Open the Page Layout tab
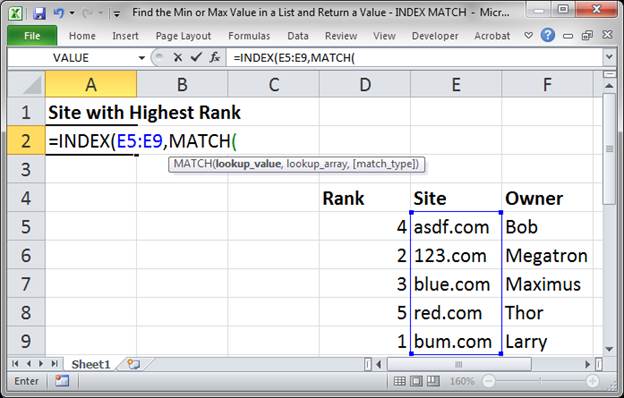 183,36
